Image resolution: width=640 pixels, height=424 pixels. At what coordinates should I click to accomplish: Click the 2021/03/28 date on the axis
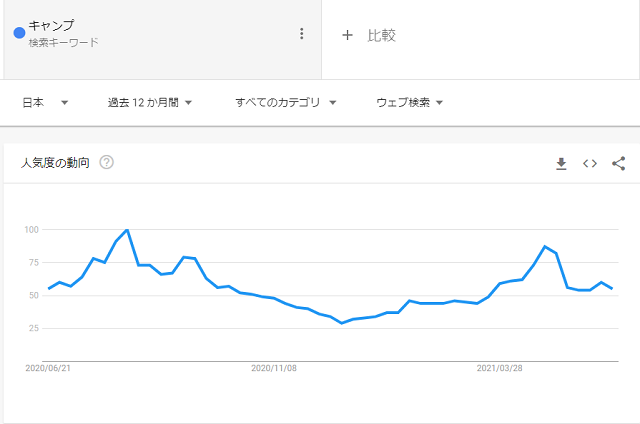click(x=500, y=368)
